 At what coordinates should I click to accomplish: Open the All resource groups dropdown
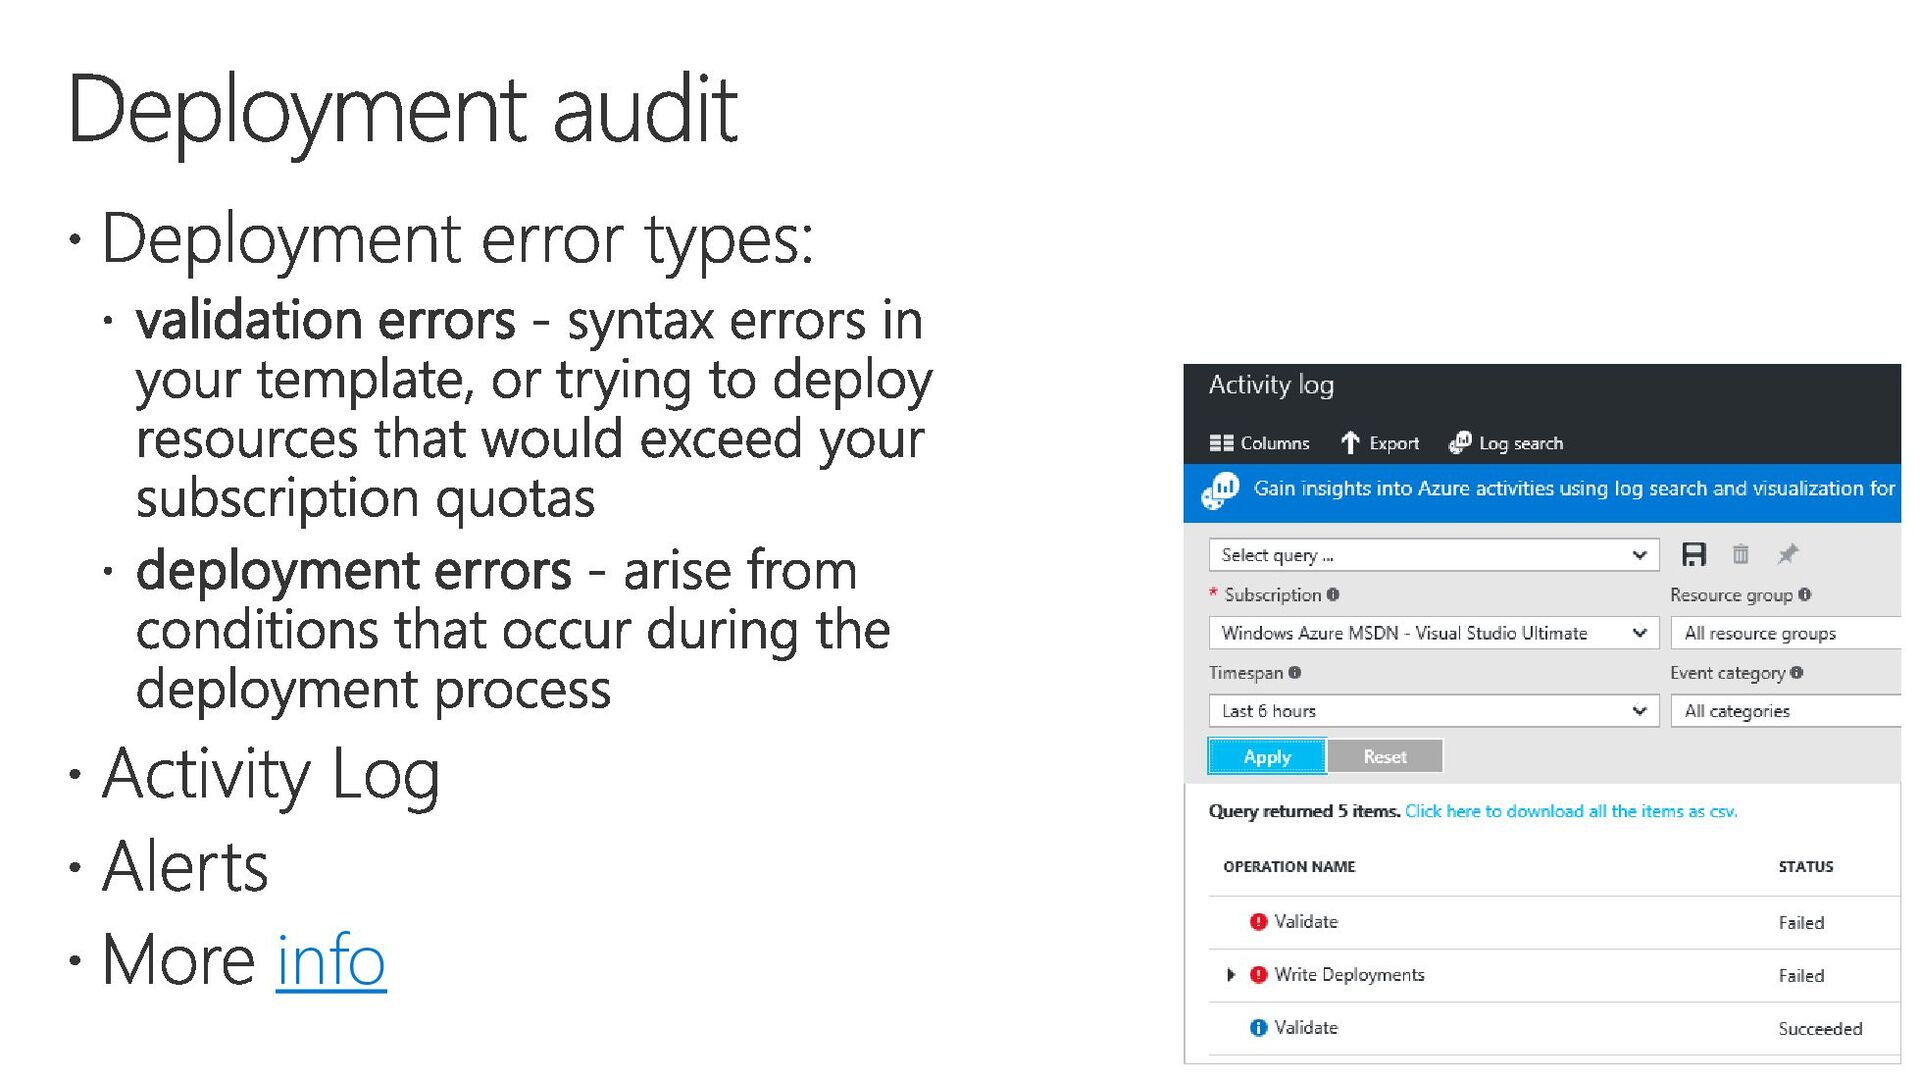pyautogui.click(x=1785, y=633)
